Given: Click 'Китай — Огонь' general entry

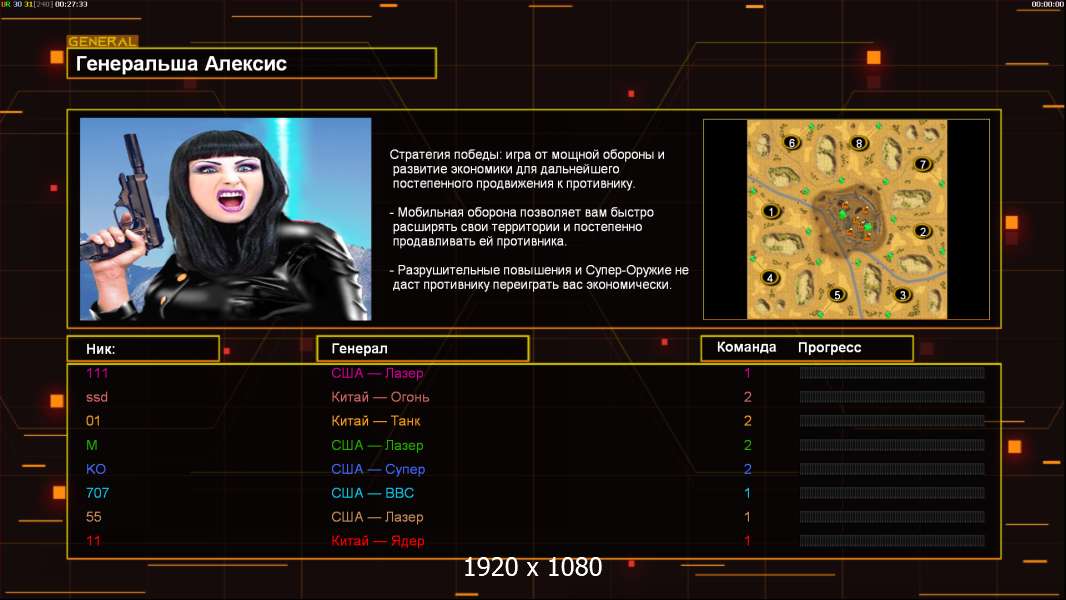Looking at the screenshot, I should (x=380, y=397).
